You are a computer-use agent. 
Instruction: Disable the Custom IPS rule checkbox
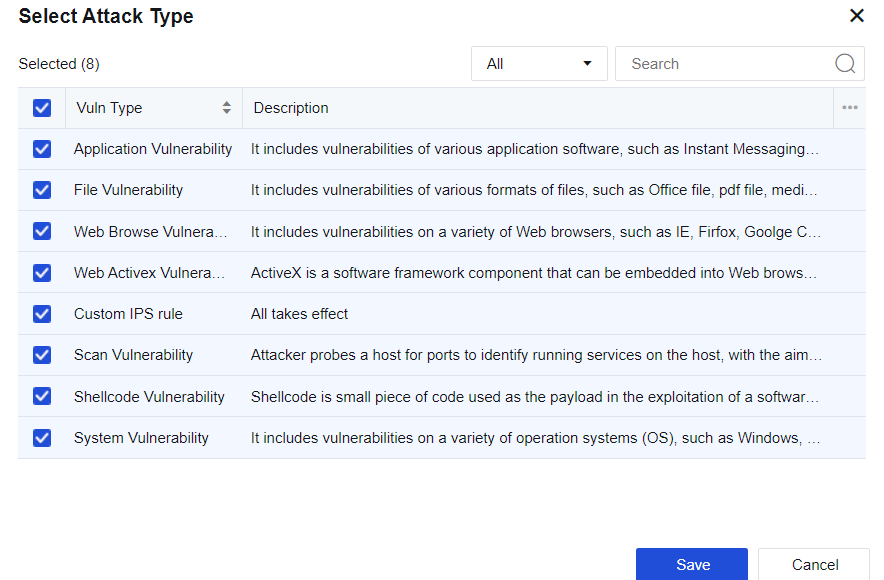coord(42,314)
